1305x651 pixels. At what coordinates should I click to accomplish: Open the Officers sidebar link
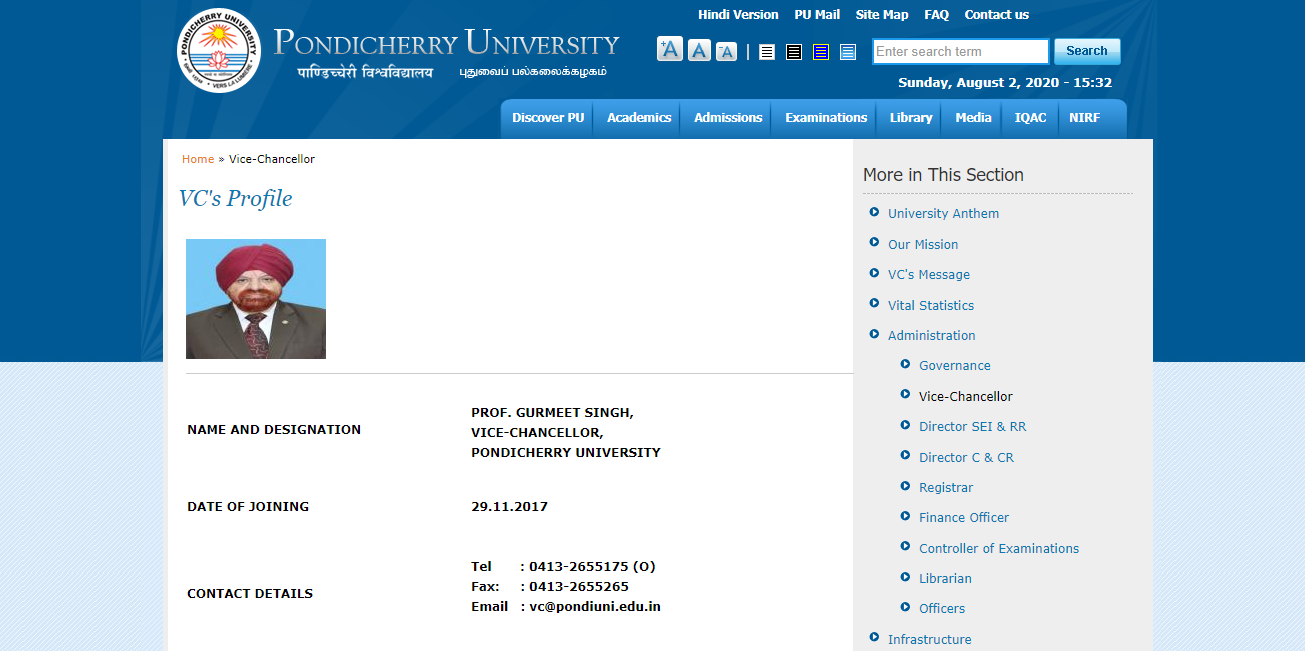942,608
